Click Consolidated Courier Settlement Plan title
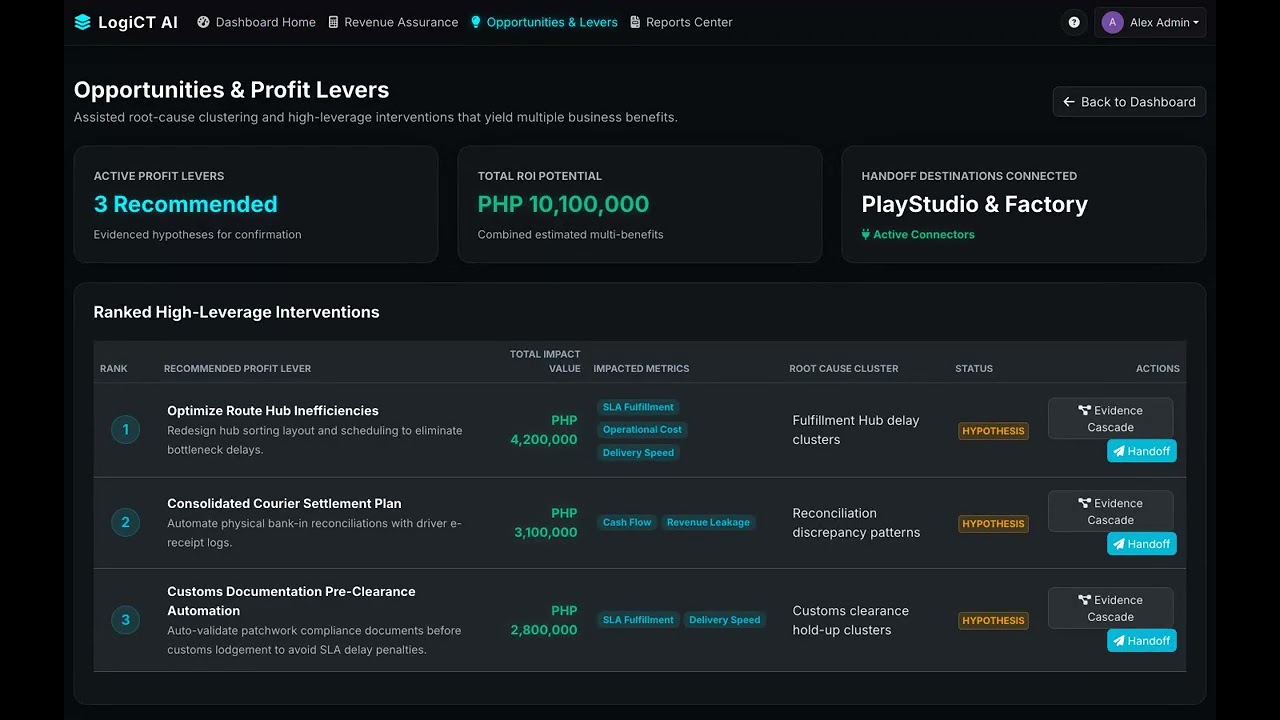 pyautogui.click(x=284, y=504)
